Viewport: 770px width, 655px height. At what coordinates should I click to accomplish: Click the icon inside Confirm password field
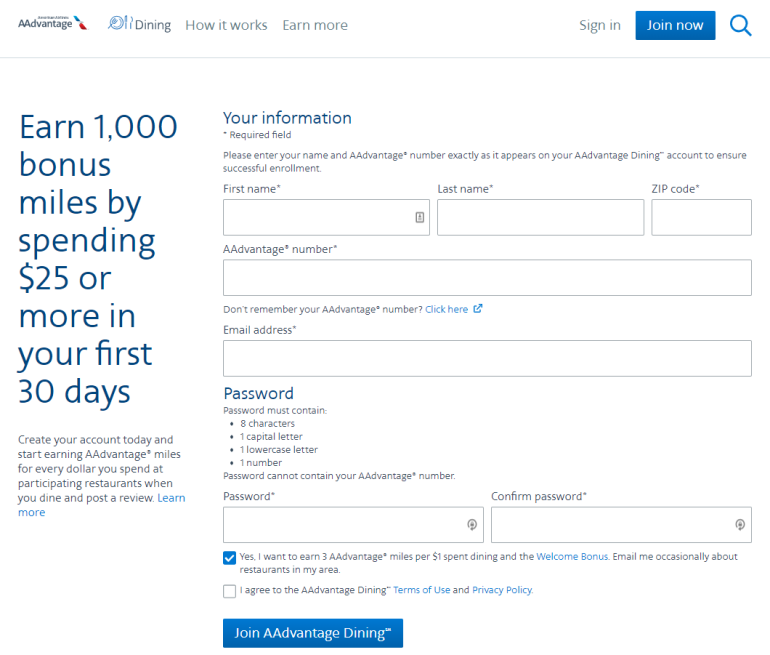[740, 525]
